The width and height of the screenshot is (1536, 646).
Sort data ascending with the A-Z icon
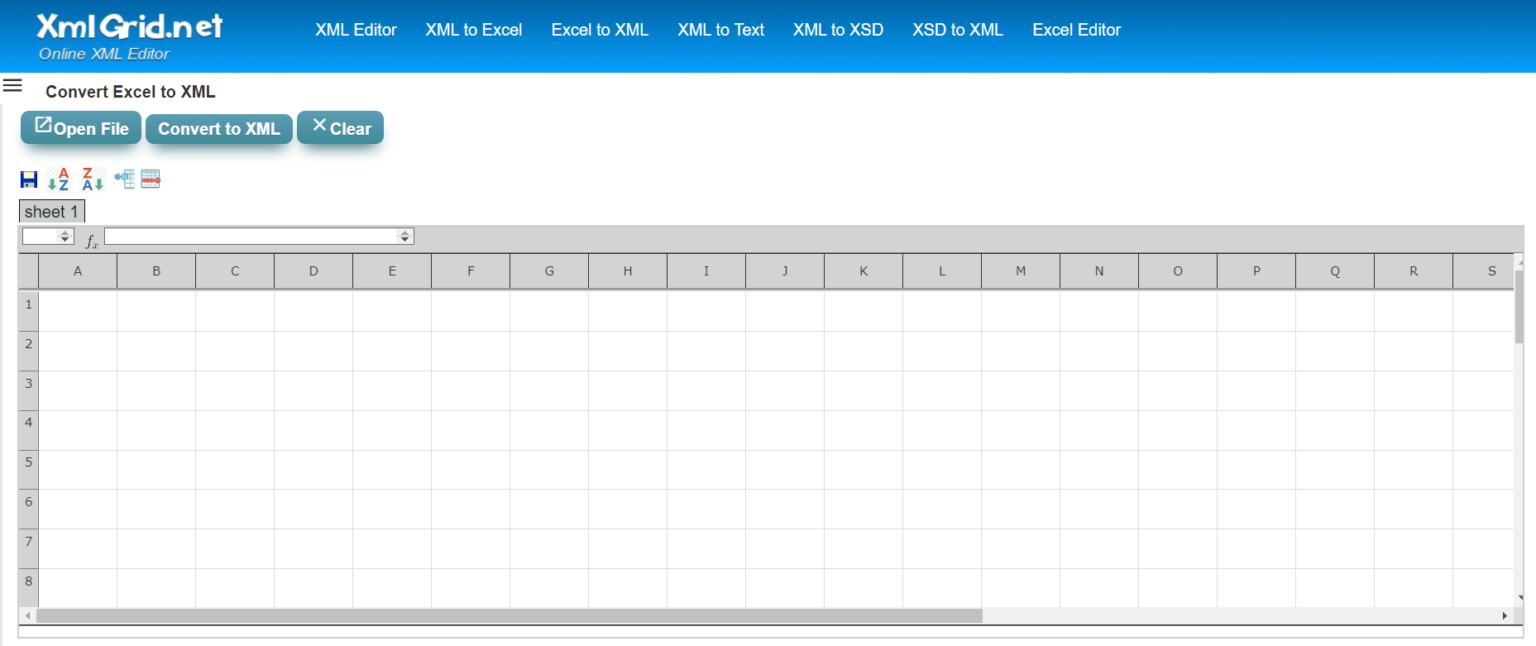coord(58,178)
